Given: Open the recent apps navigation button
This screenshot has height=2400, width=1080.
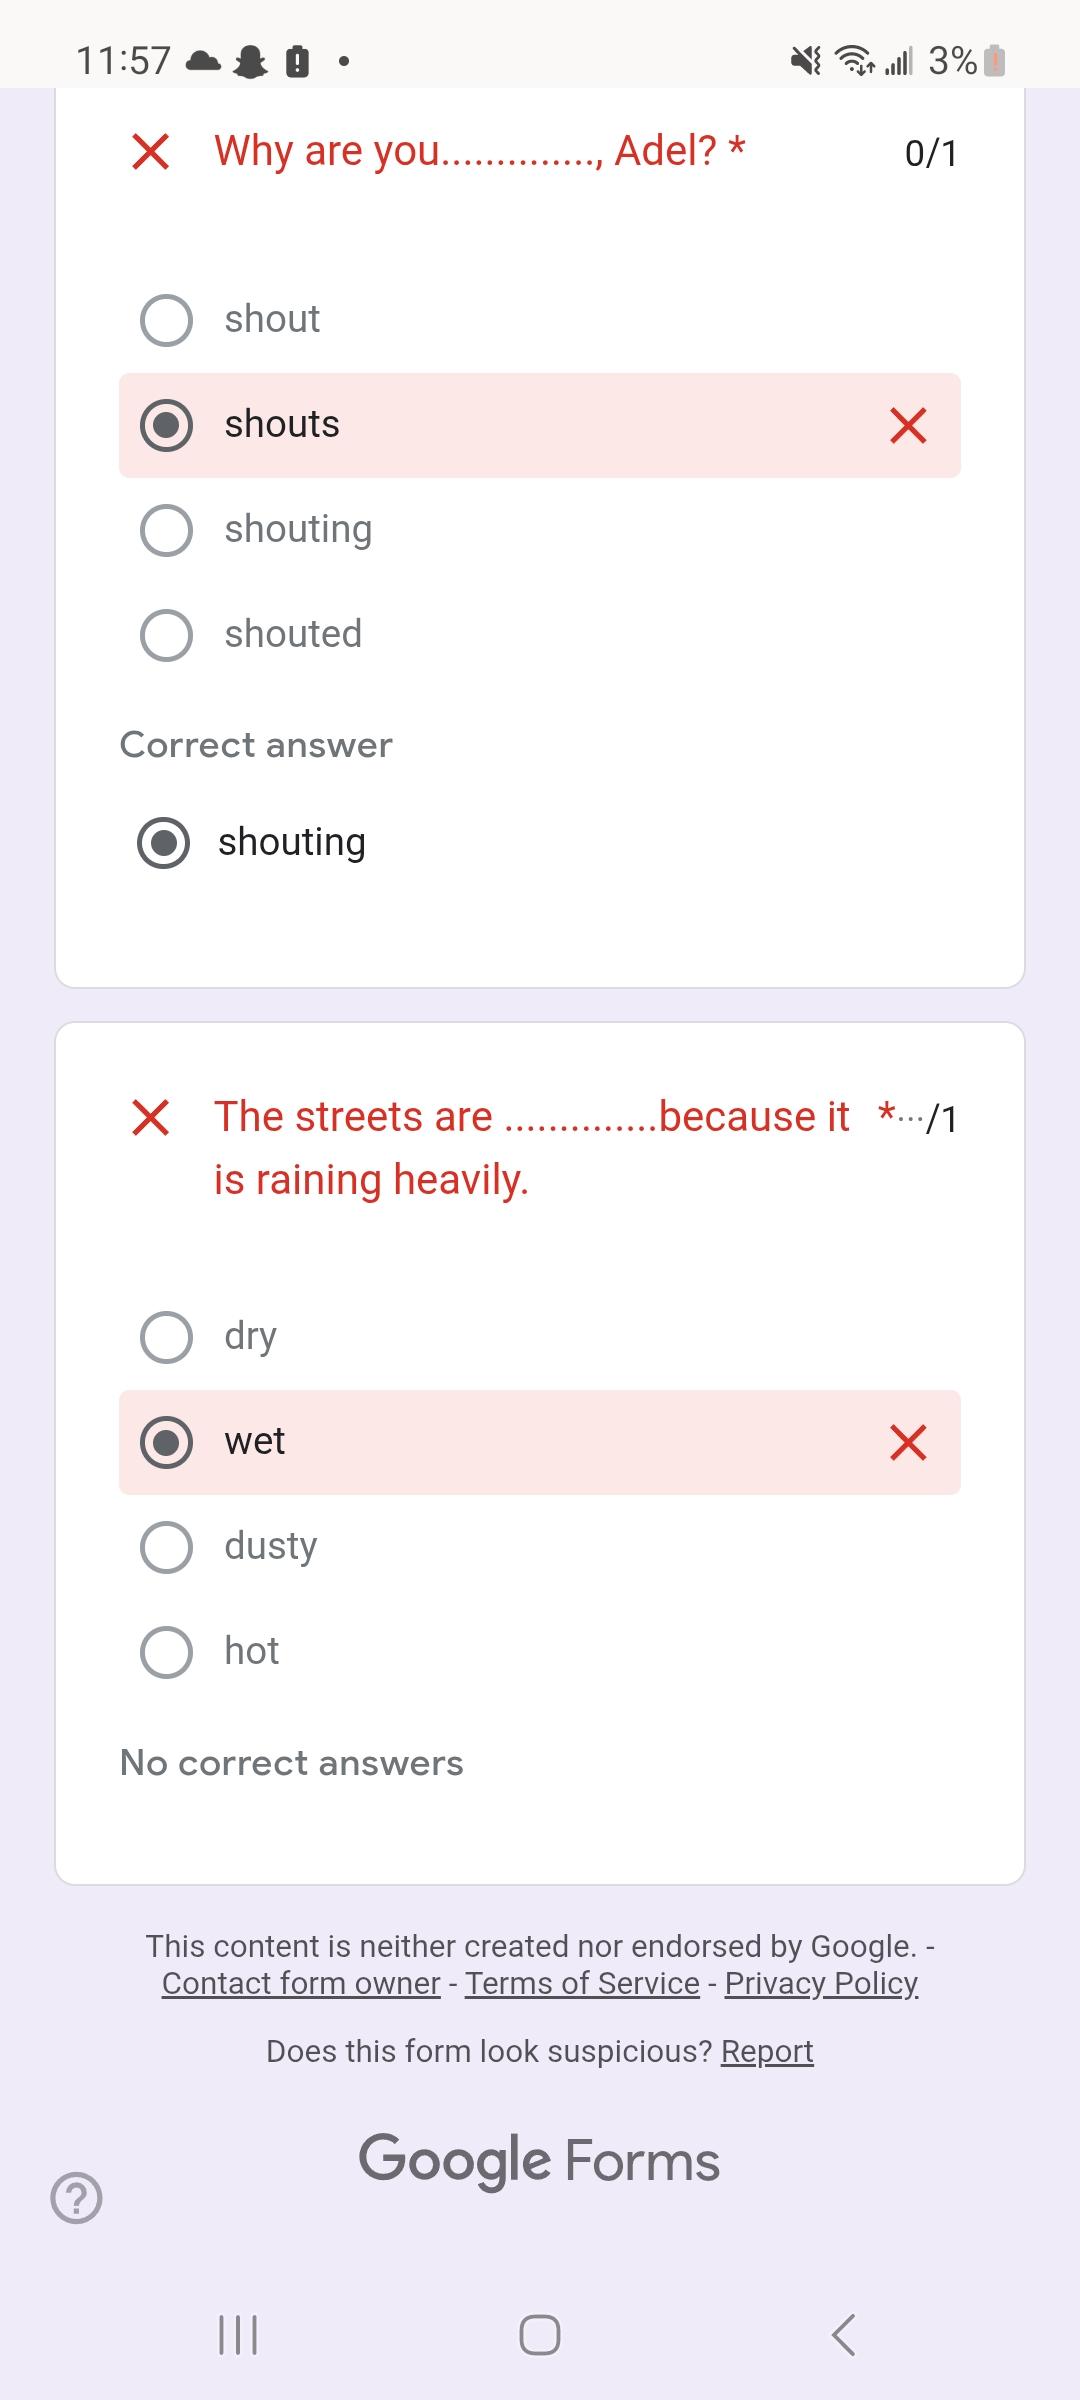Looking at the screenshot, I should click(238, 2335).
